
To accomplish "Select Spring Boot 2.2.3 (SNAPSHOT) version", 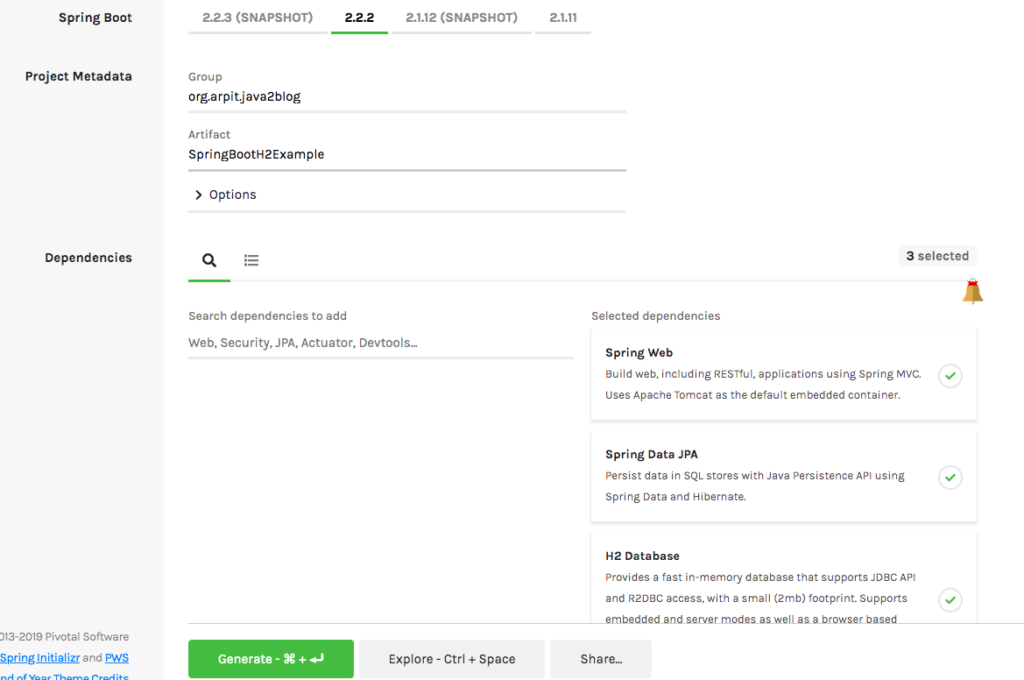I will click(258, 18).
